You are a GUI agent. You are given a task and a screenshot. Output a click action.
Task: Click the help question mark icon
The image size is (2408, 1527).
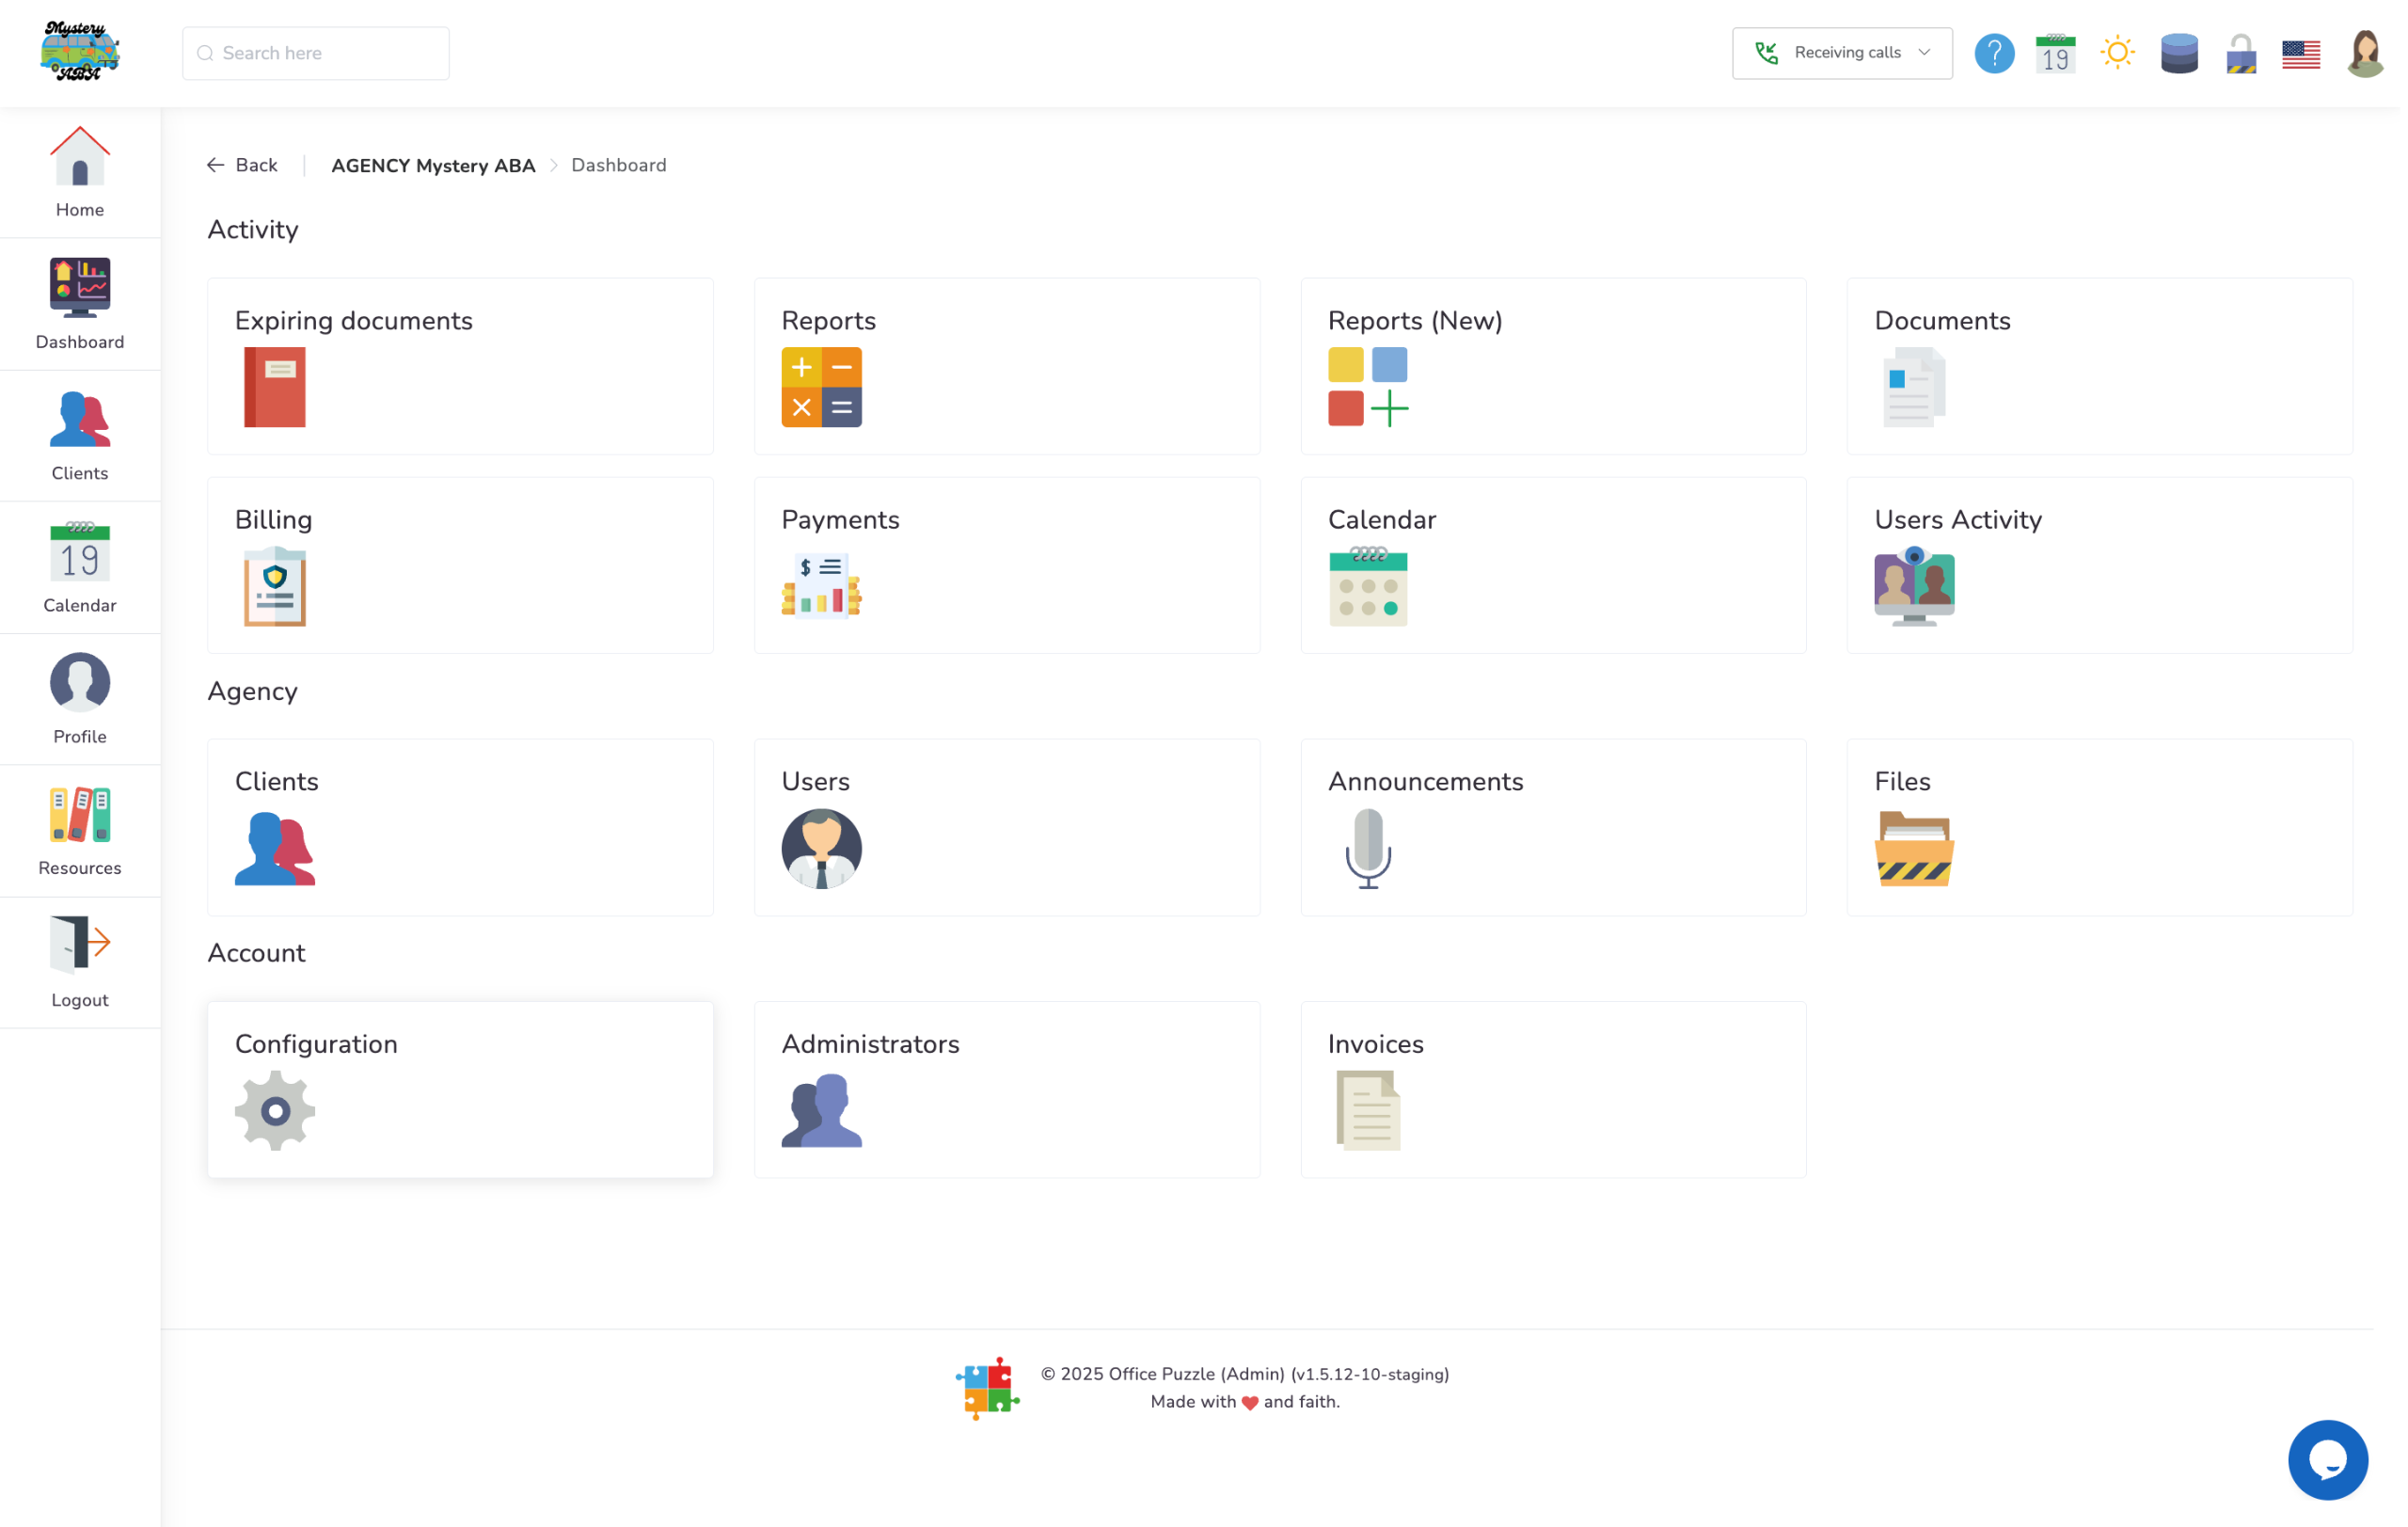coord(1994,53)
